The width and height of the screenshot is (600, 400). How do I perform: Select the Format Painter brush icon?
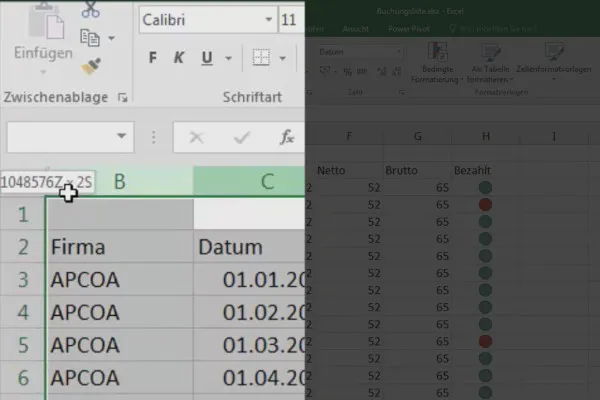coord(91,67)
